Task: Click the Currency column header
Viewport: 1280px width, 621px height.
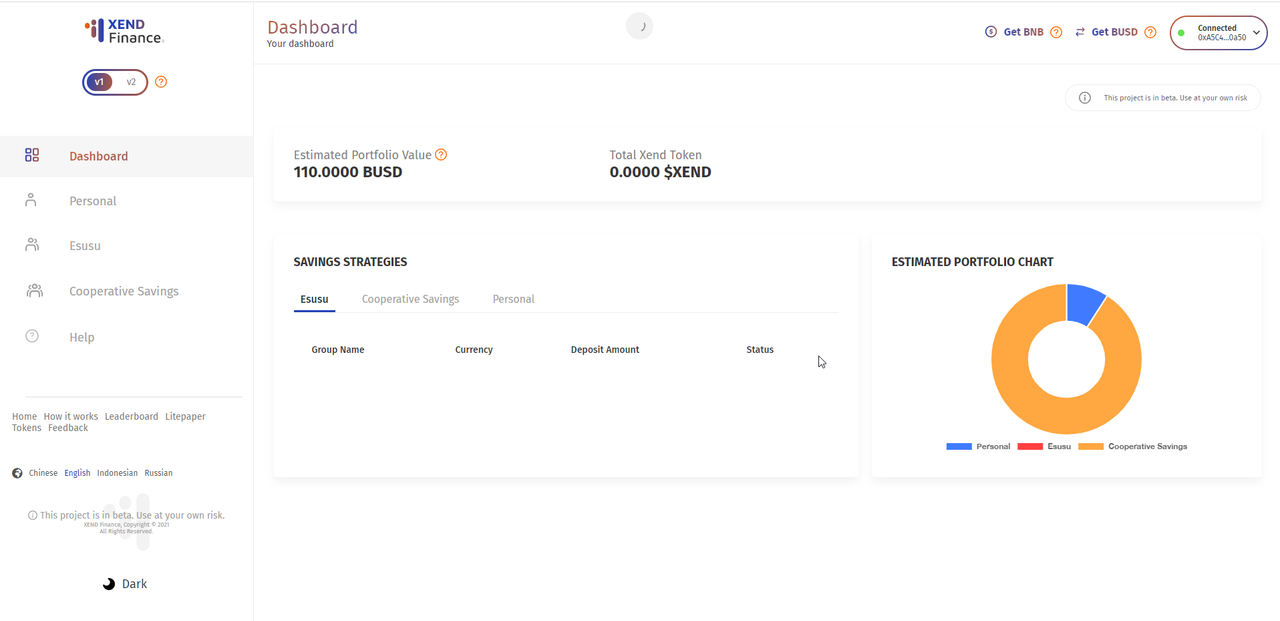Action: [474, 350]
